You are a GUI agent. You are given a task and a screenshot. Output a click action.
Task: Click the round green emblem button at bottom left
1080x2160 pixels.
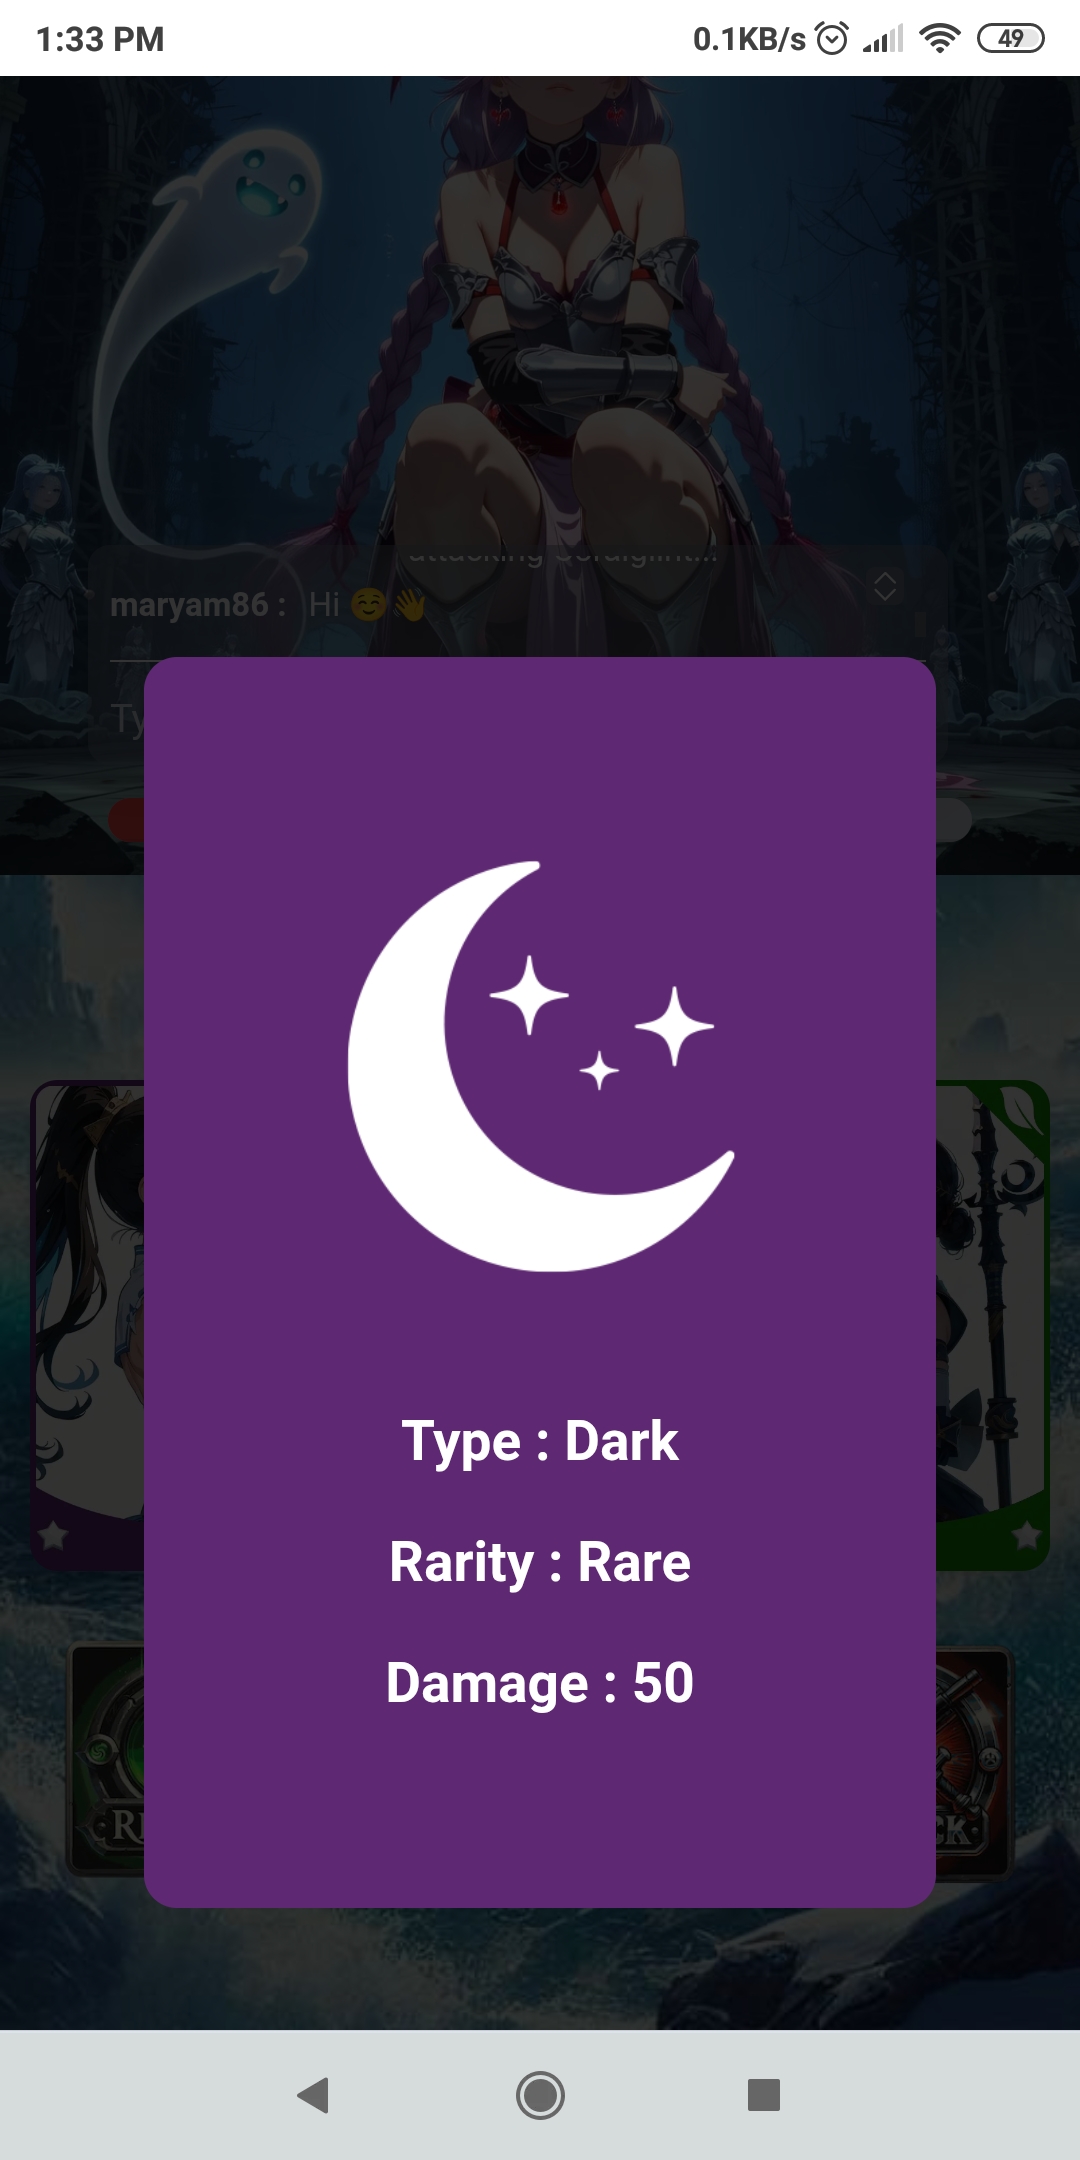pos(107,1762)
